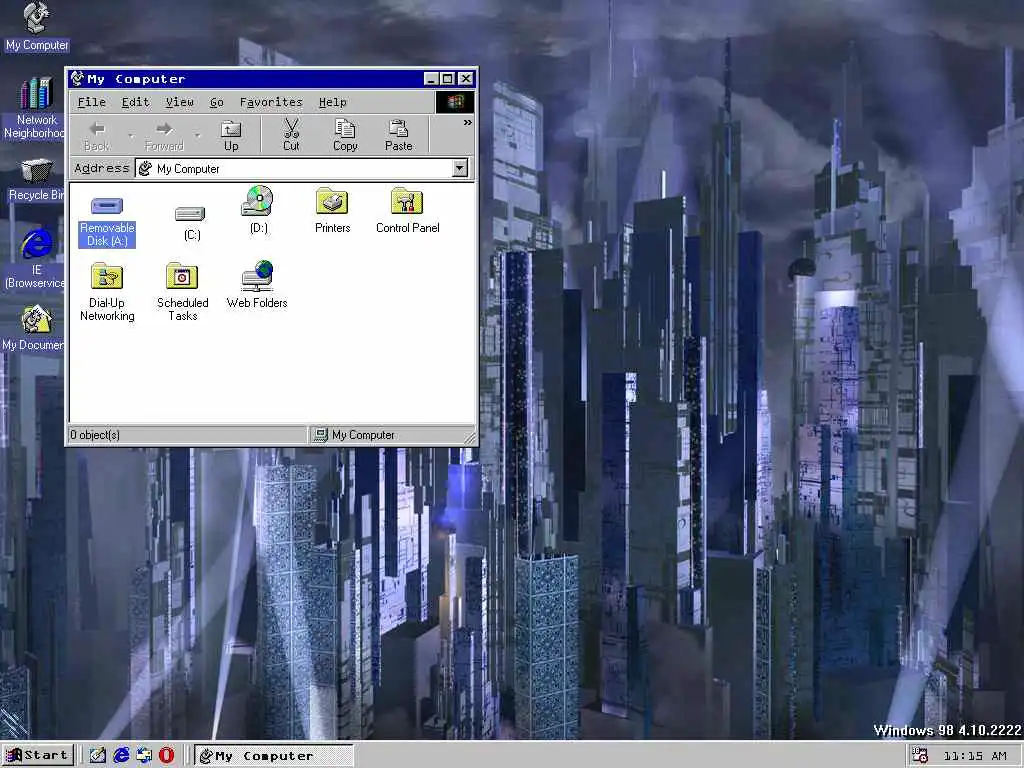Click the Copy toolbar button
The height and width of the screenshot is (768, 1024).
[x=345, y=136]
